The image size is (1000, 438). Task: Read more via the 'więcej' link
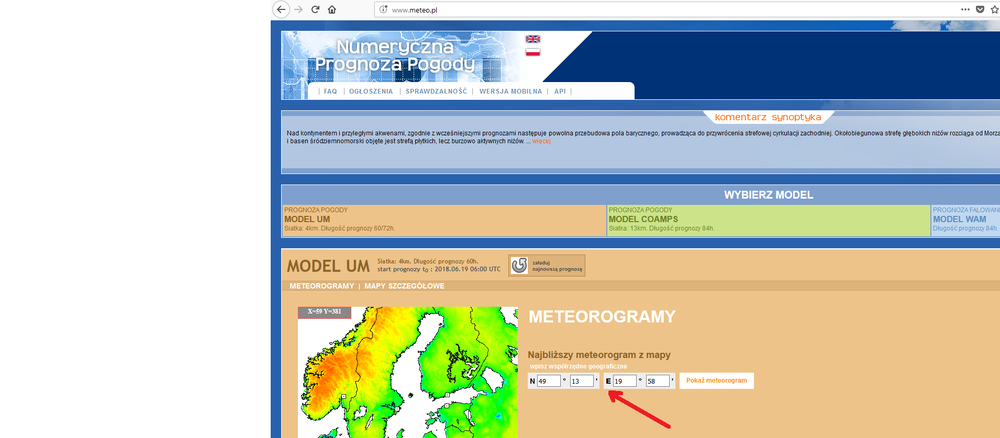pyautogui.click(x=541, y=142)
